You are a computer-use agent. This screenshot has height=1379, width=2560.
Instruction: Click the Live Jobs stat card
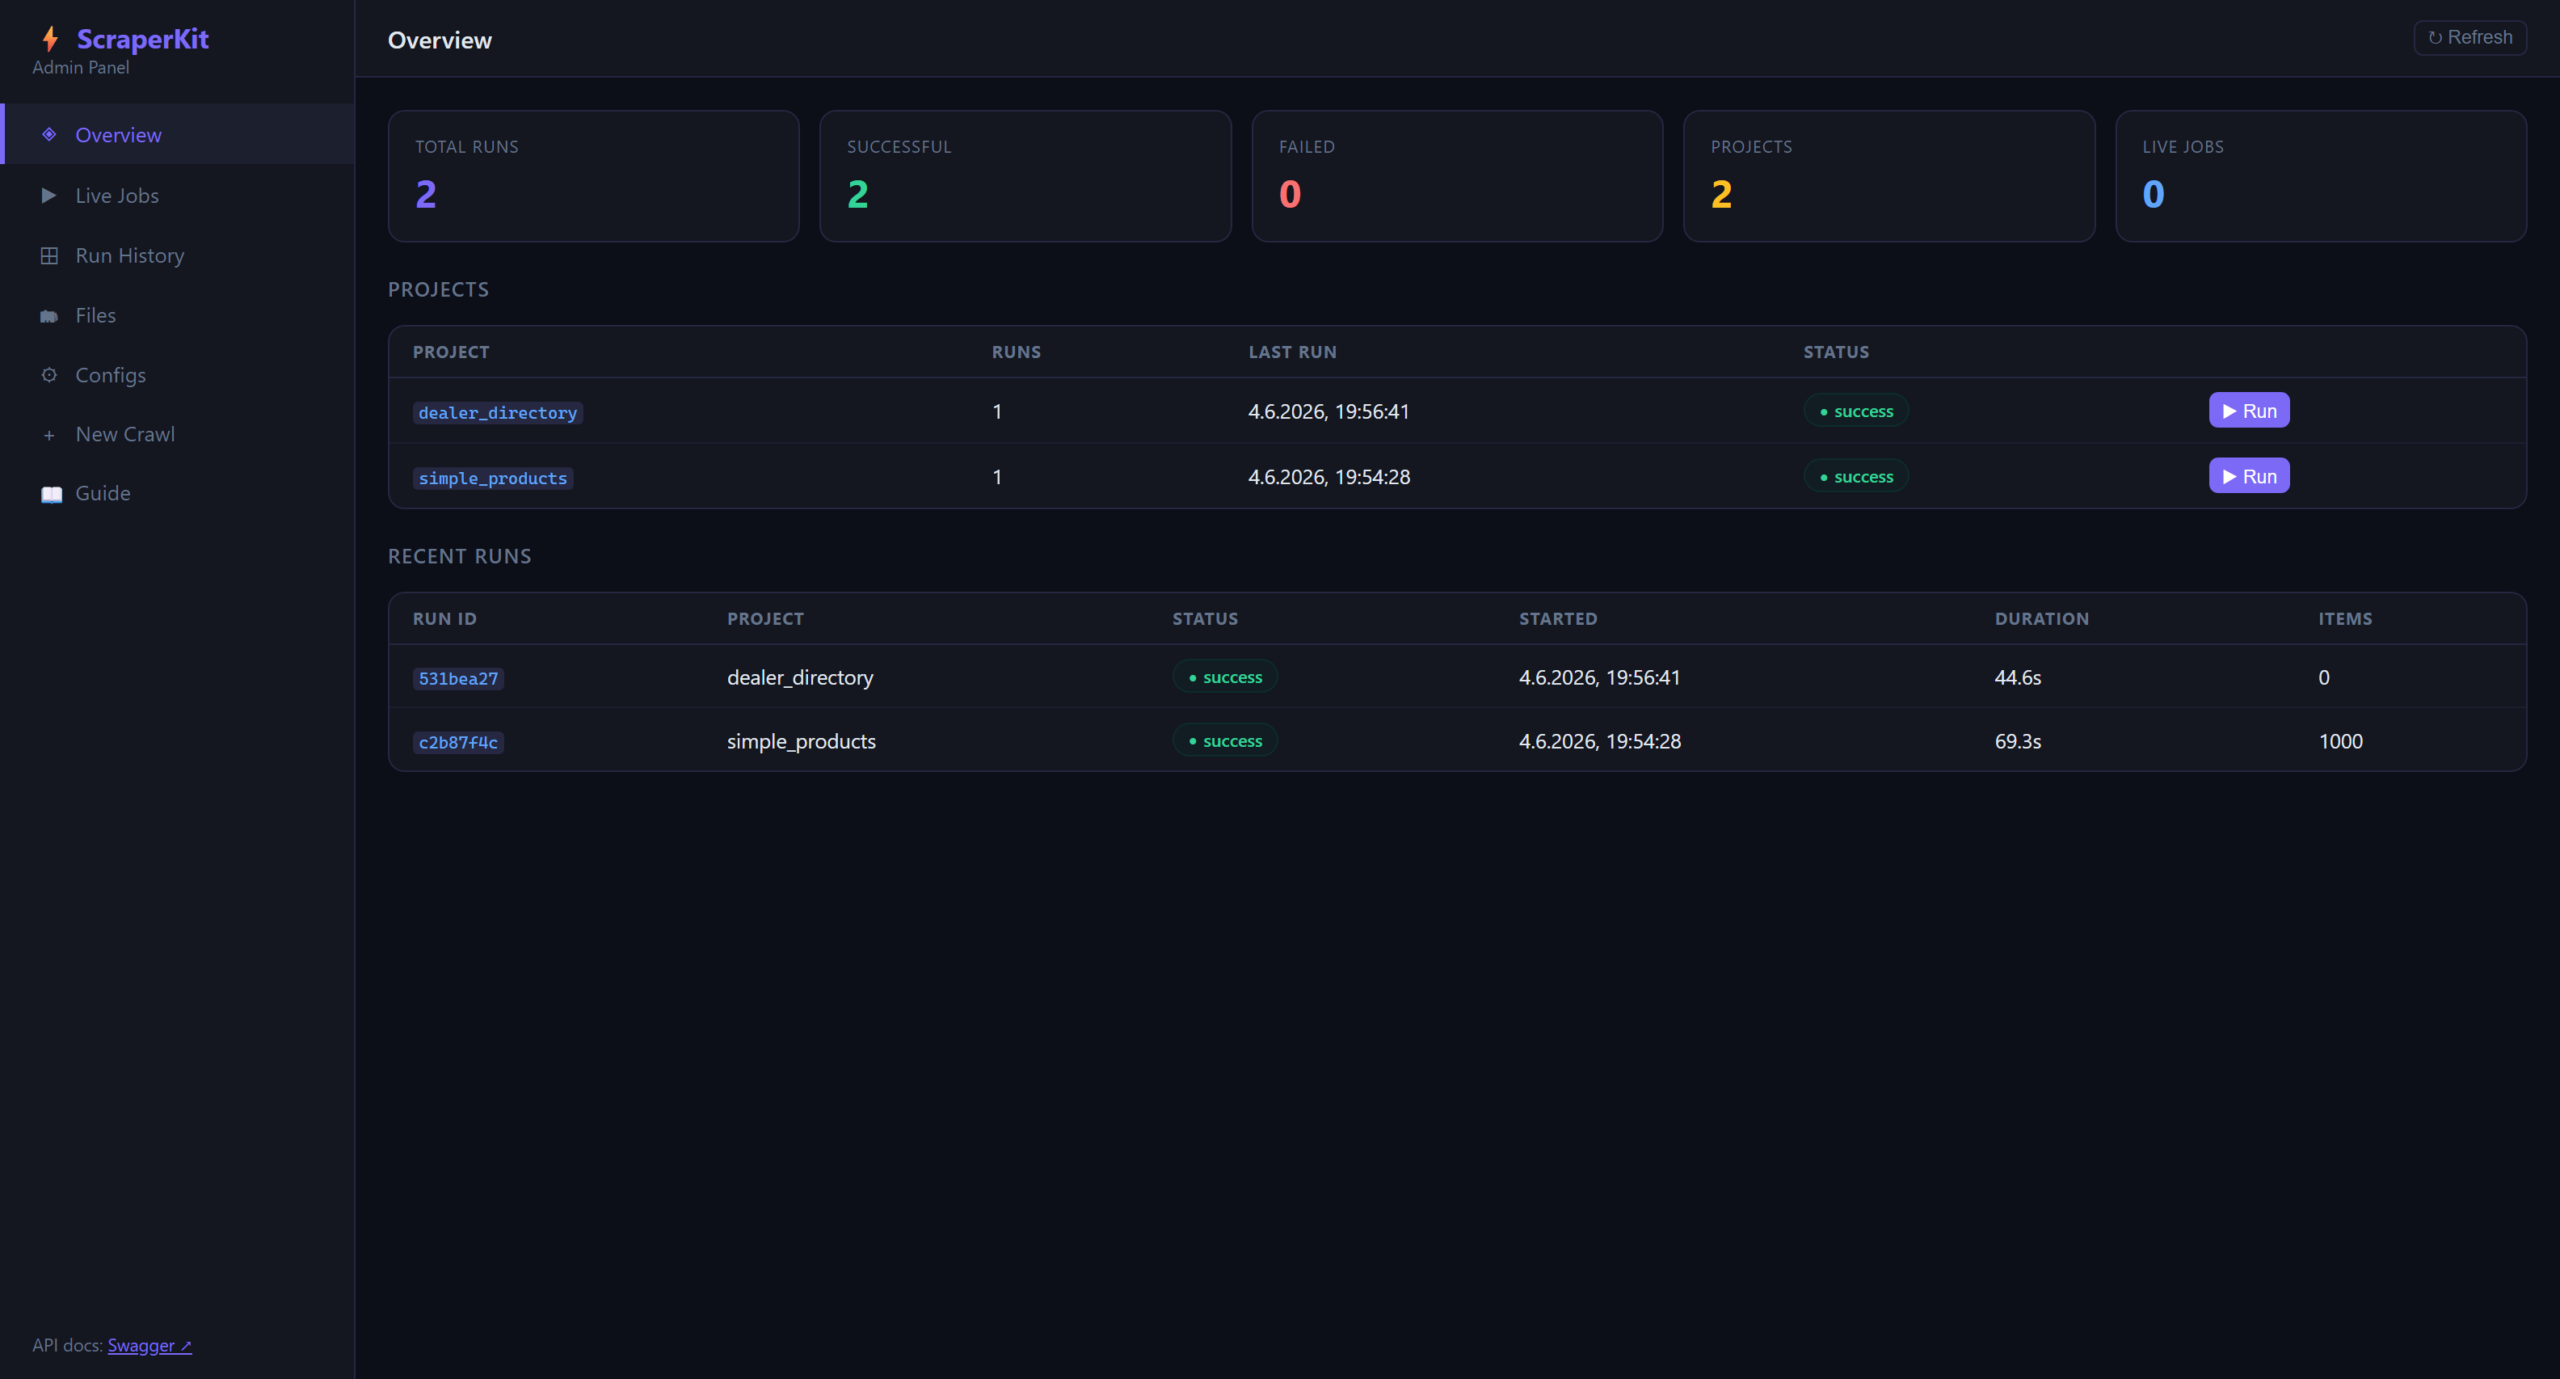2321,176
